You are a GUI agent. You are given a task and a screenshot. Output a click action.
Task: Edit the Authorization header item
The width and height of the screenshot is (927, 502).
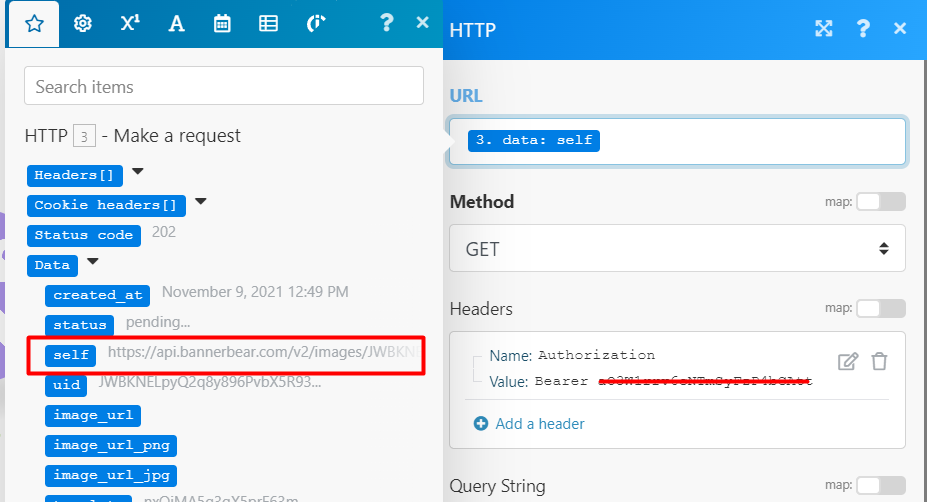[847, 361]
